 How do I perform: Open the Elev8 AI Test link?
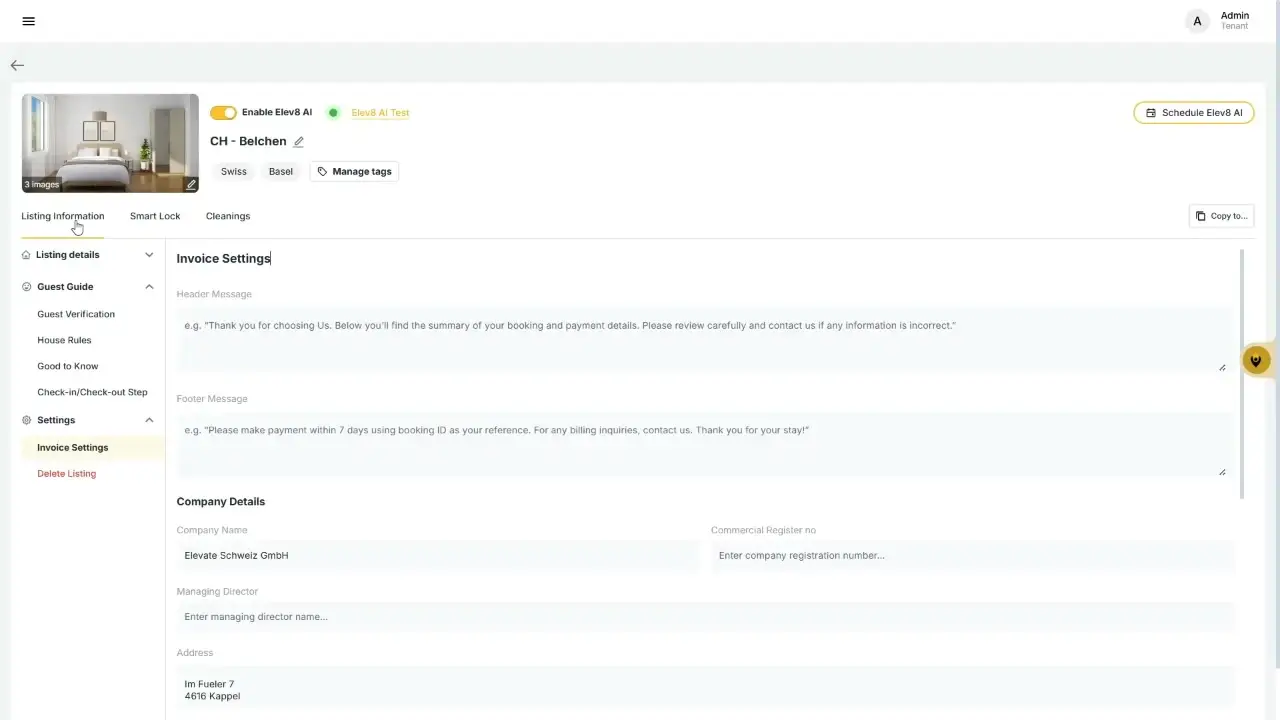click(x=380, y=113)
